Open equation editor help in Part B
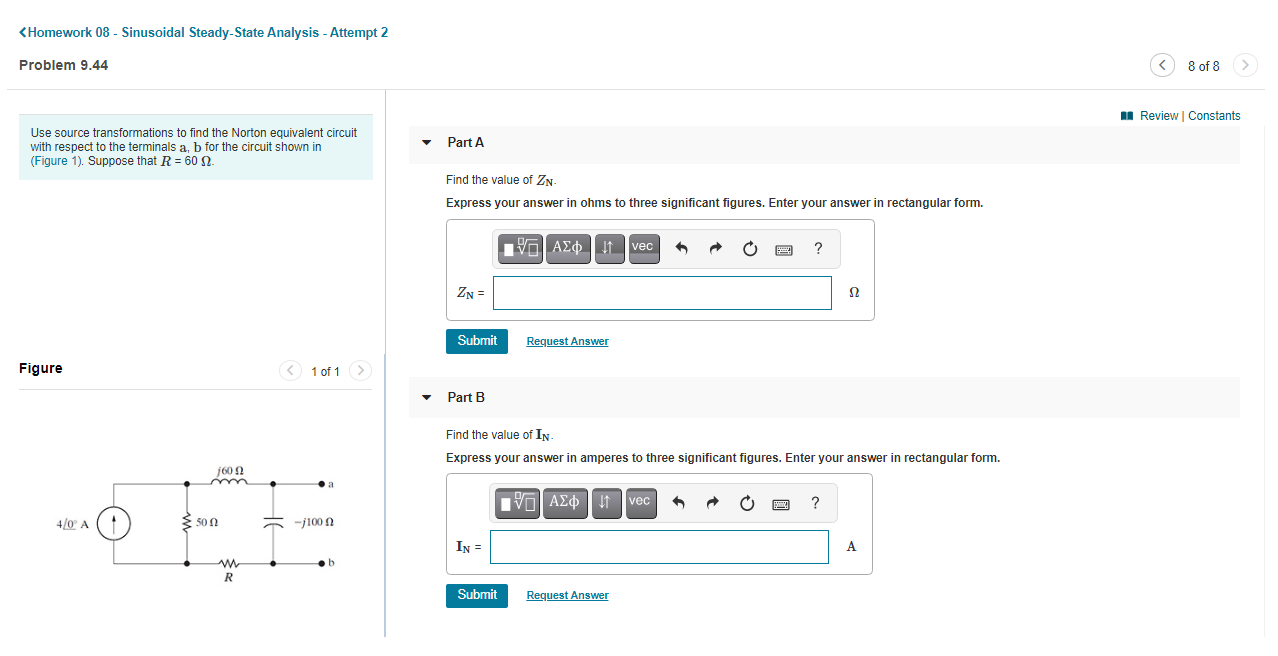The height and width of the screenshot is (656, 1278). 815,503
